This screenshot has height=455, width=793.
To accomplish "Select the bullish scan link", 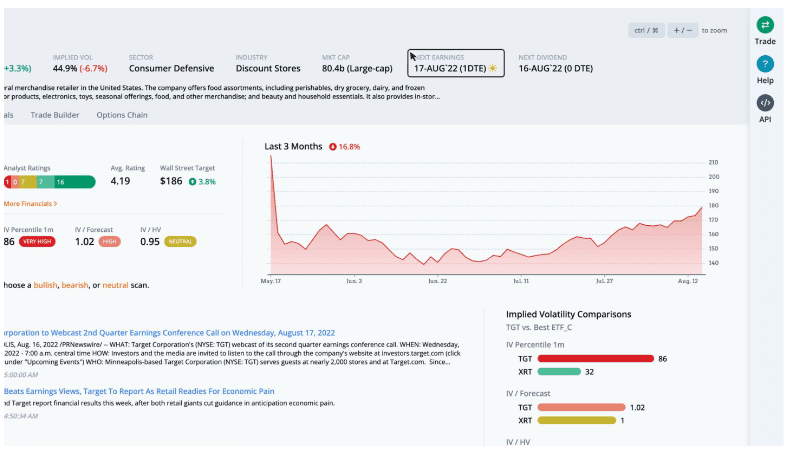I will 46,285.
